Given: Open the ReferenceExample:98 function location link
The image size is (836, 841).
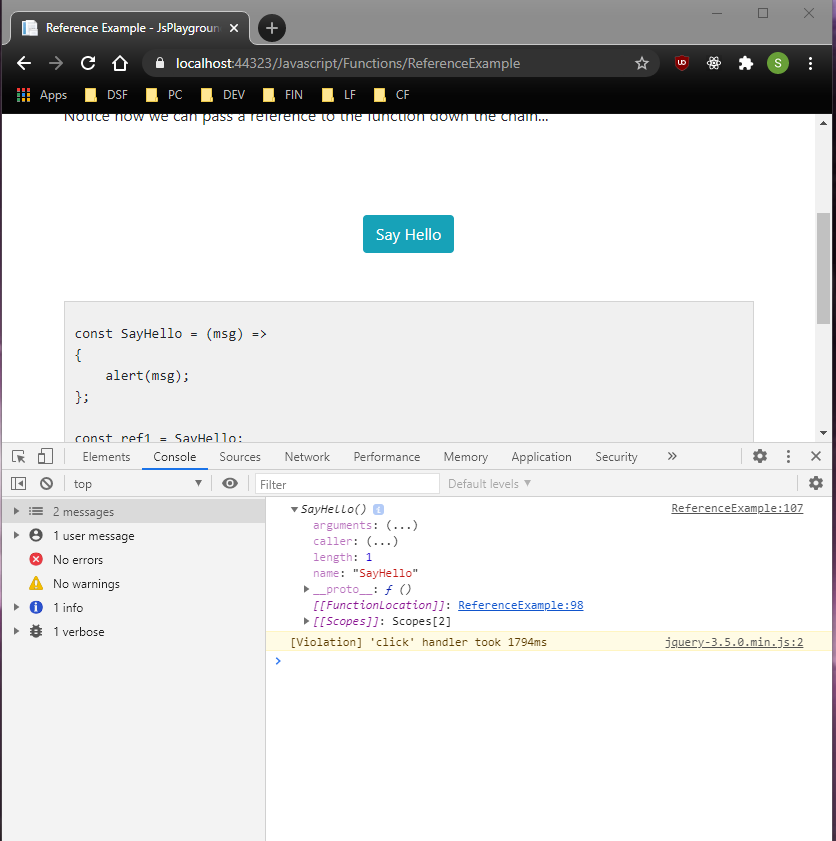Looking at the screenshot, I should (520, 606).
